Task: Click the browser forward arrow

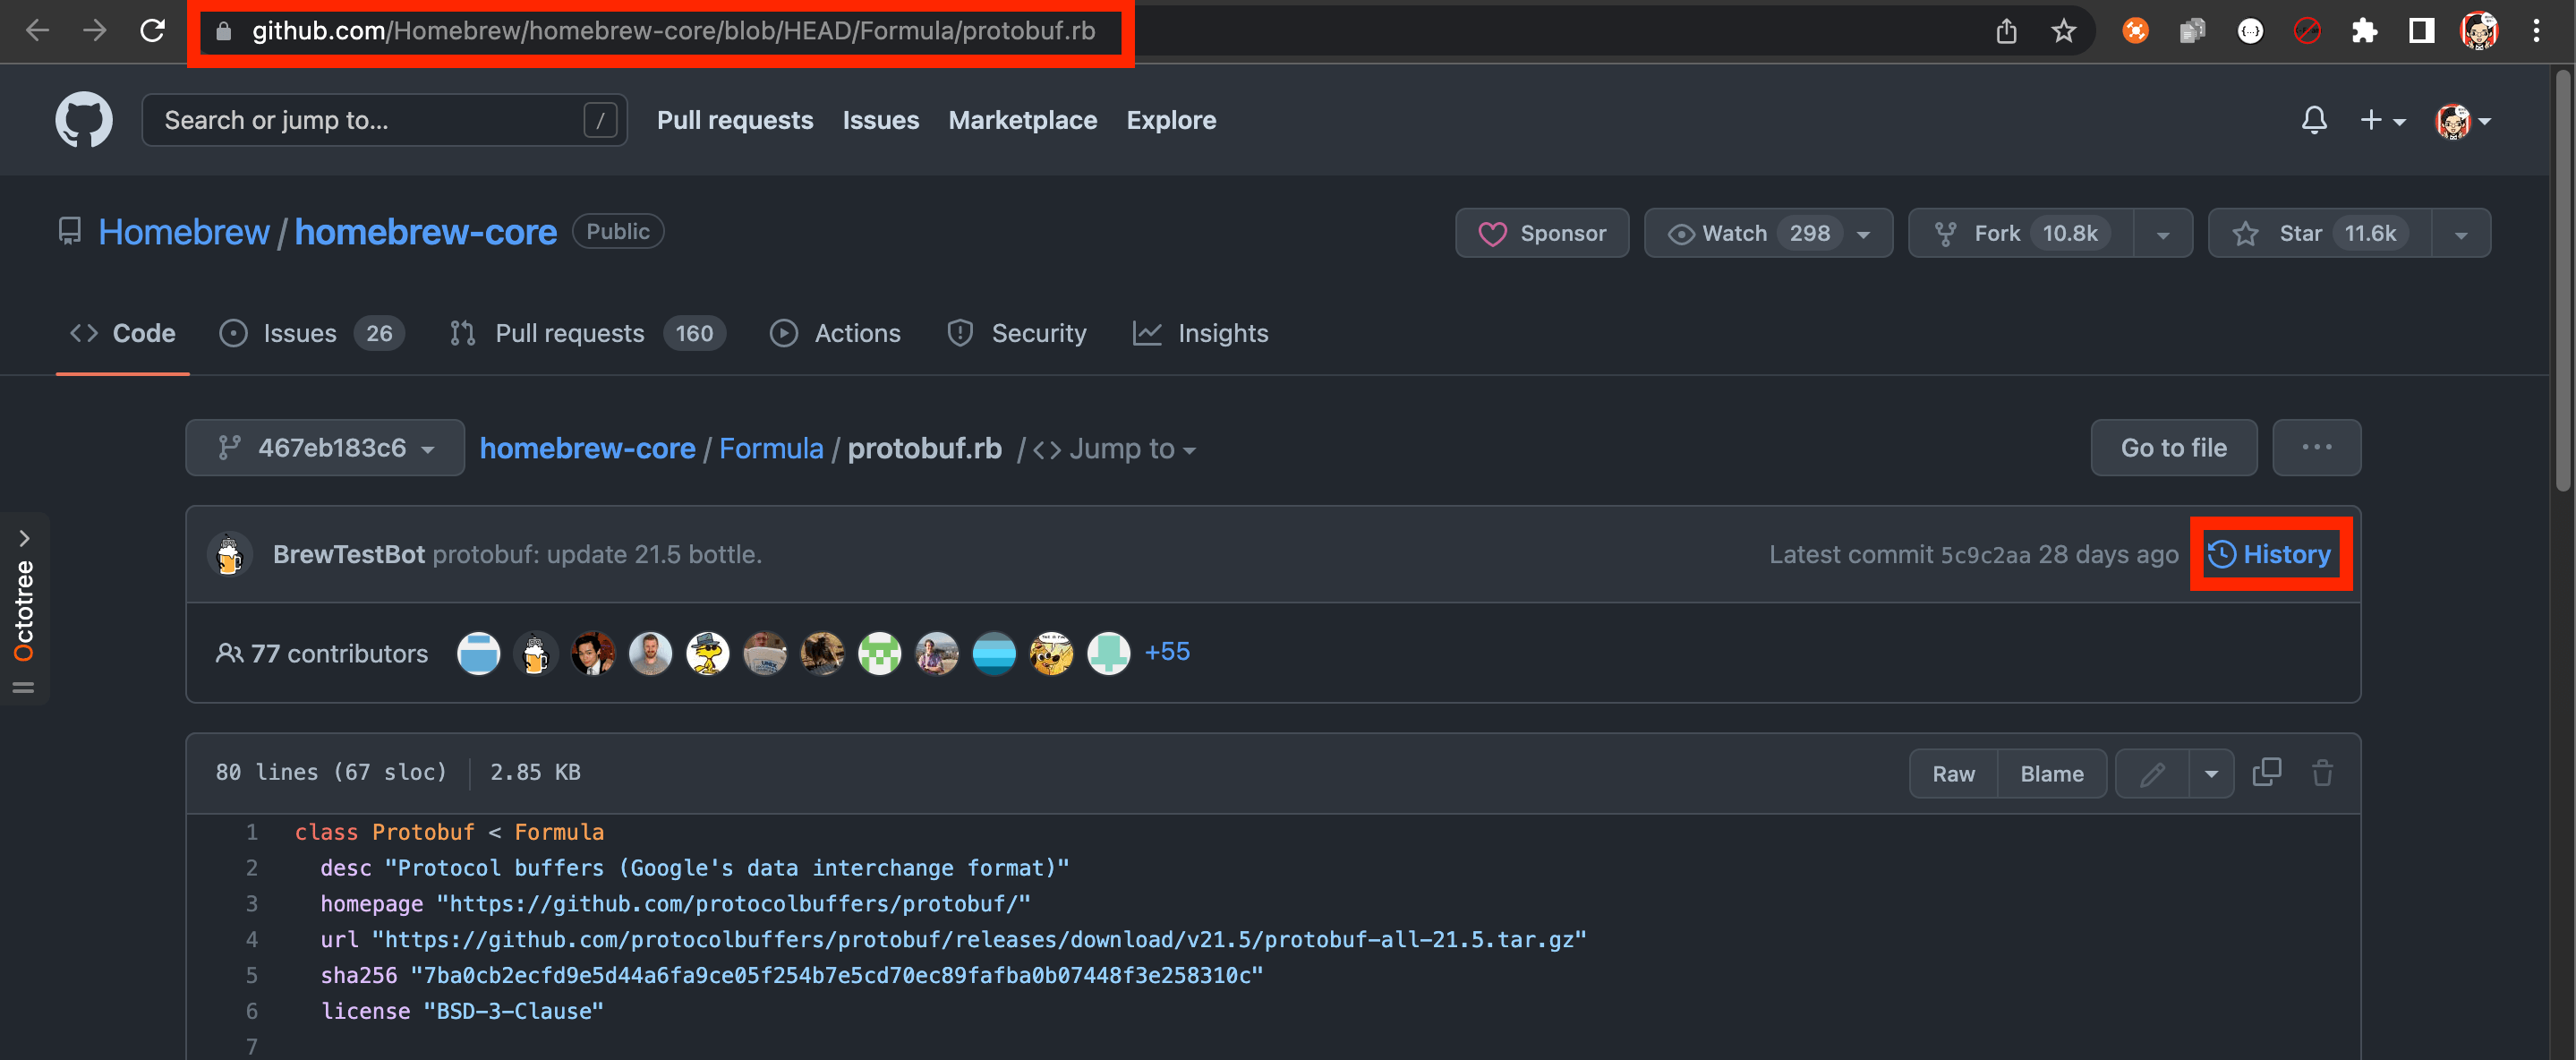Action: click(x=95, y=31)
